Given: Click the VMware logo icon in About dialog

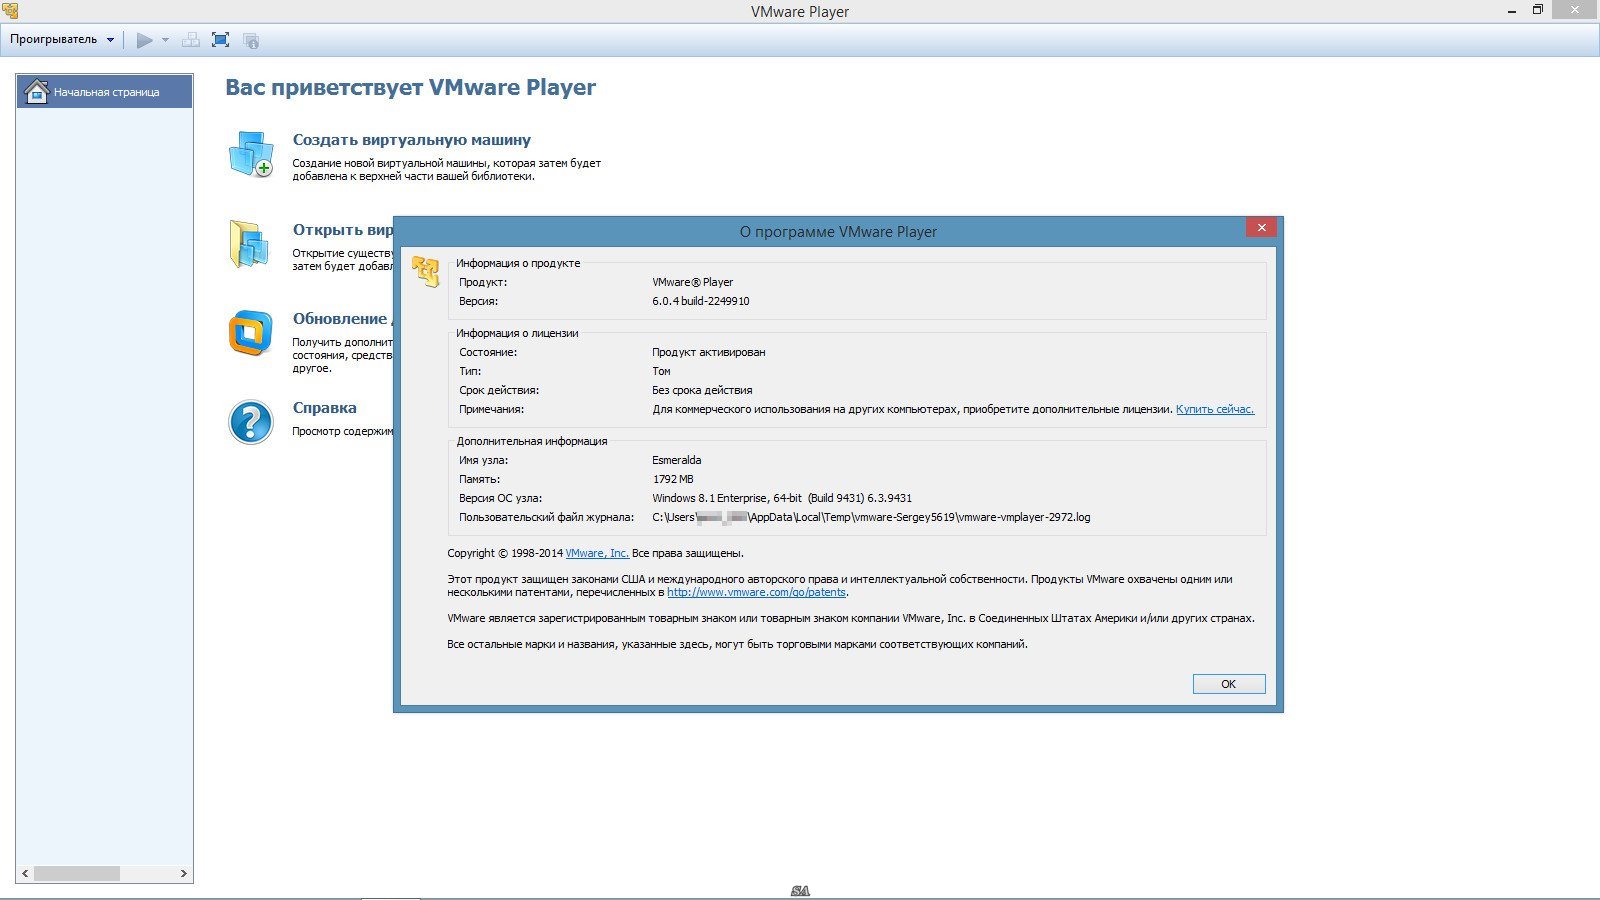Looking at the screenshot, I should pyautogui.click(x=426, y=272).
